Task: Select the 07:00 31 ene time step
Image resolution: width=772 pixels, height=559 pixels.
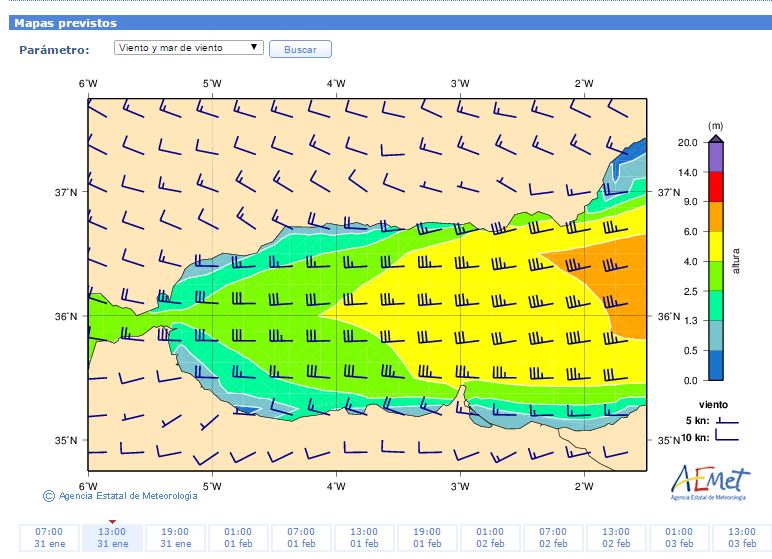Action: coord(49,537)
